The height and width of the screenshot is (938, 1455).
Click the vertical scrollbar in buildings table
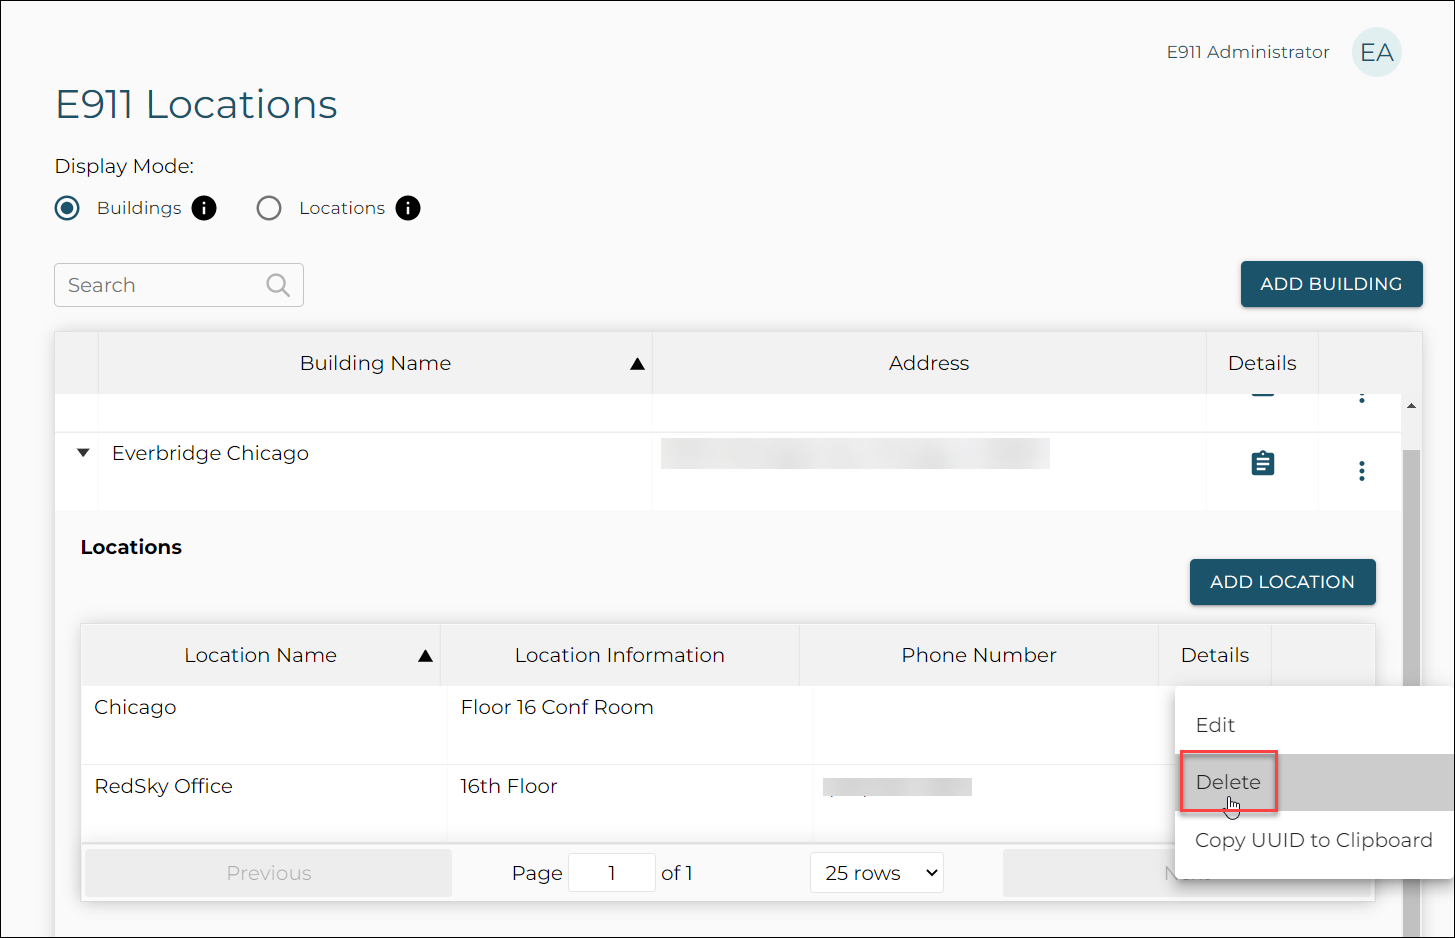[1411, 600]
